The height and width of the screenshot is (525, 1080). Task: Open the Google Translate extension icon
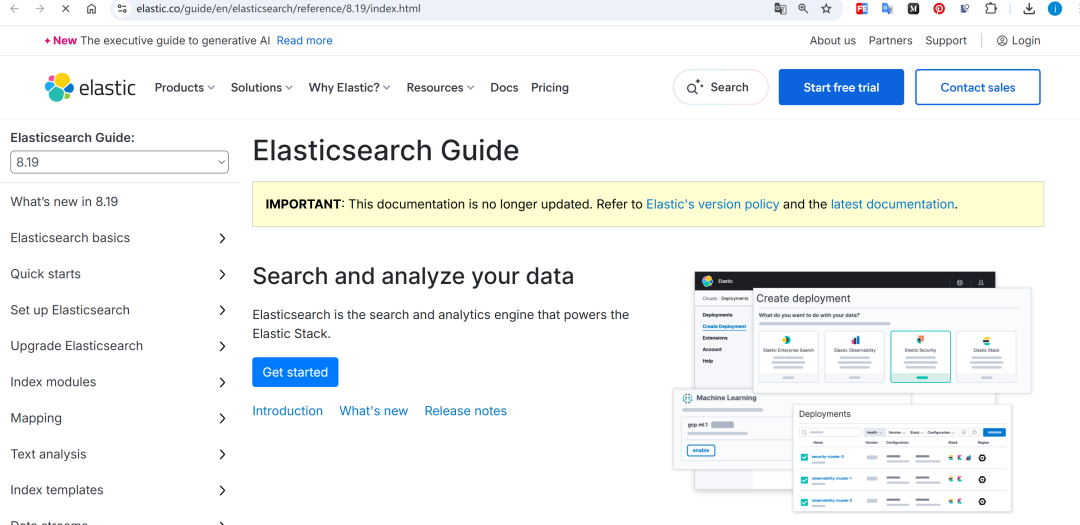tap(887, 9)
